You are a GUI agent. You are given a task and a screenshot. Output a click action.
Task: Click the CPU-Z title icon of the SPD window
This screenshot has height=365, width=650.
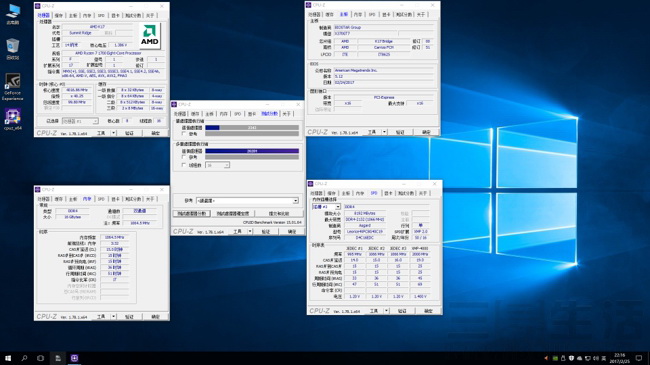tap(310, 183)
